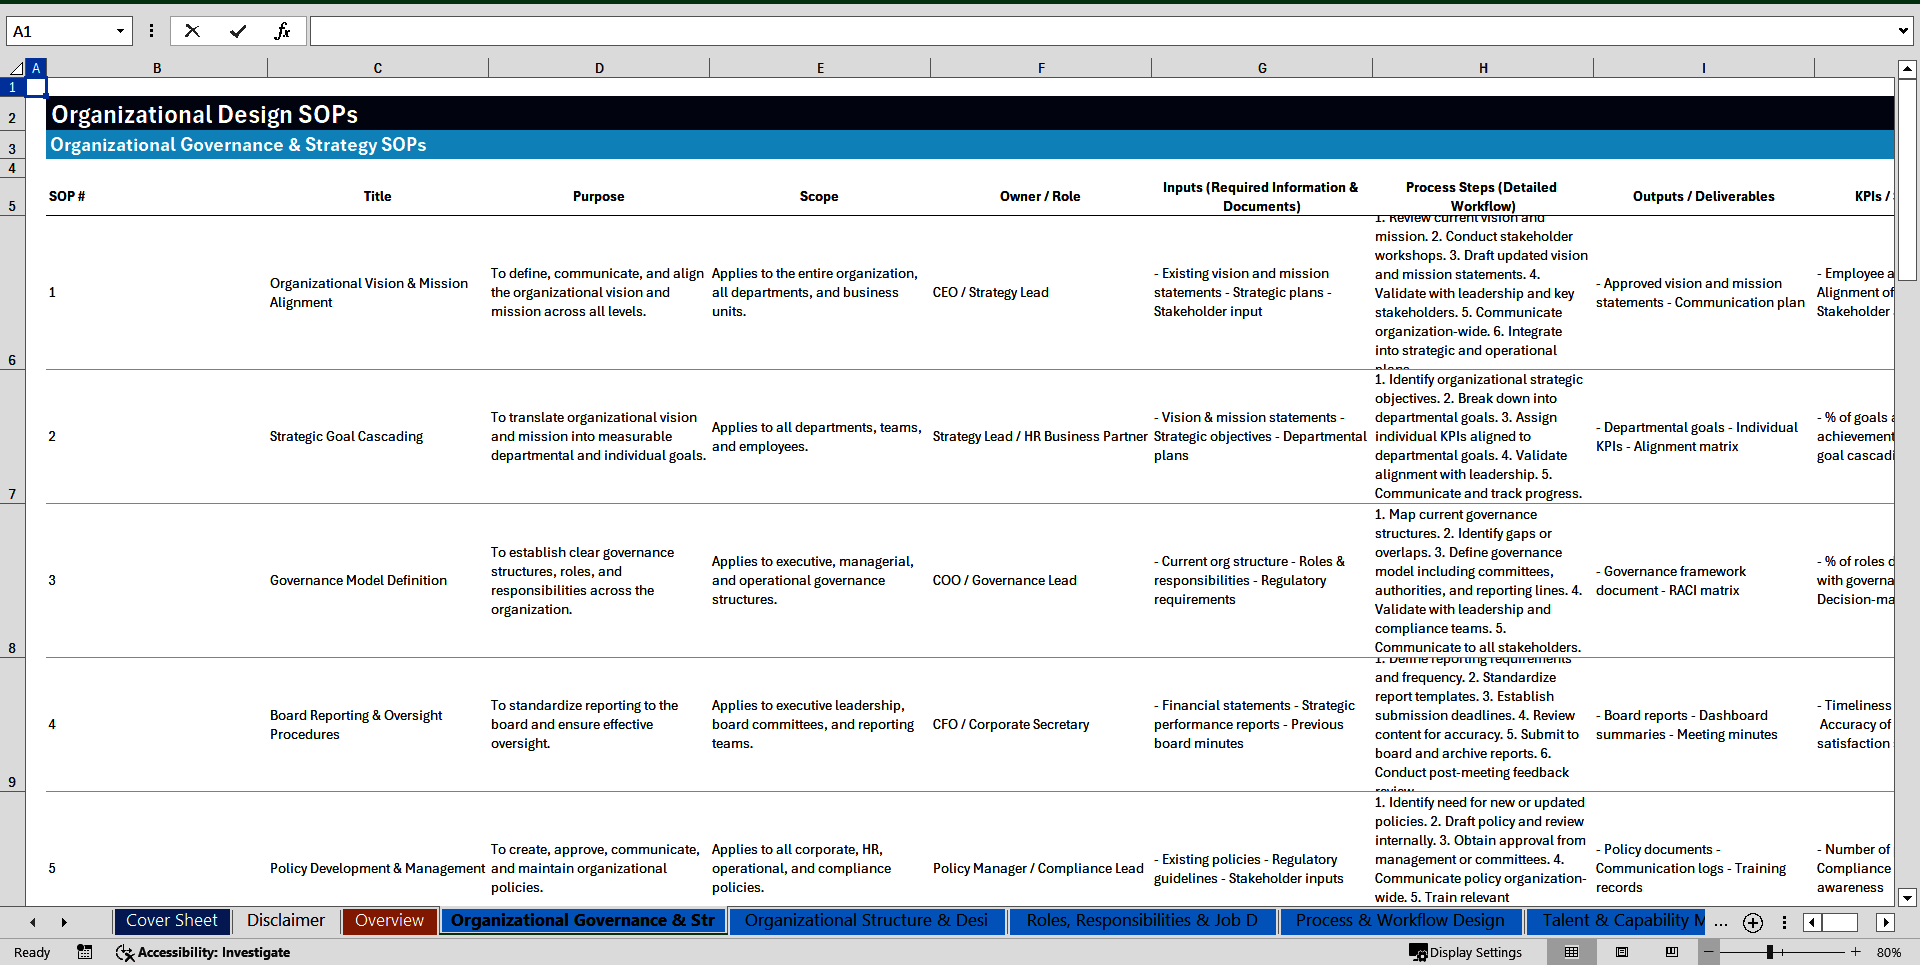Click the vertical scrollbar down arrow
1920x966 pixels.
1907,897
